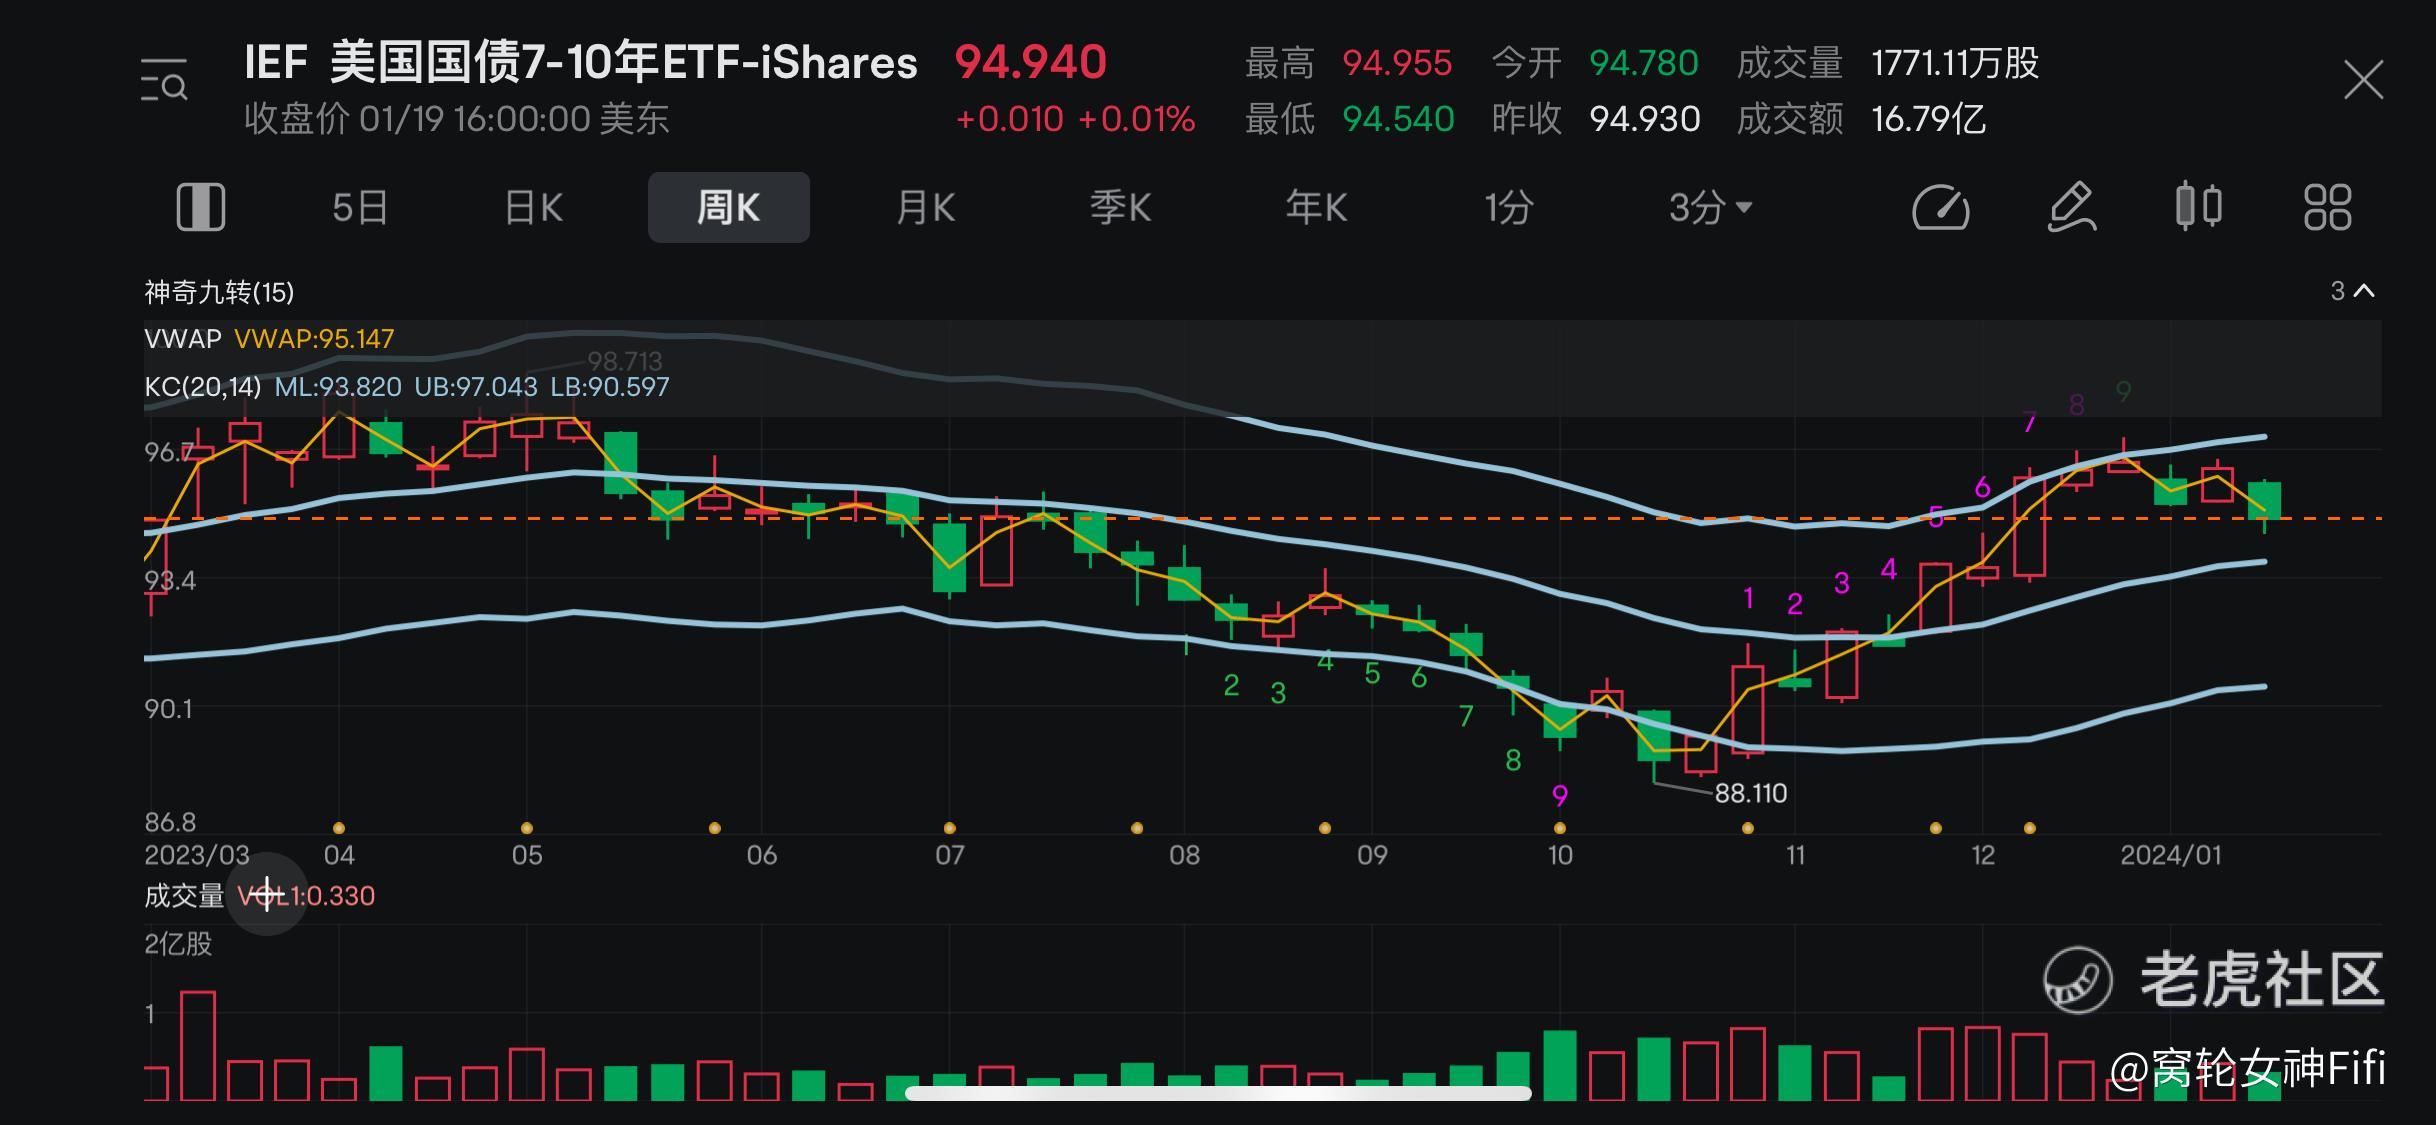Screen dimensions: 2436x1125
Task: Select the 神奇九转(15) indicator label
Action: point(219,292)
